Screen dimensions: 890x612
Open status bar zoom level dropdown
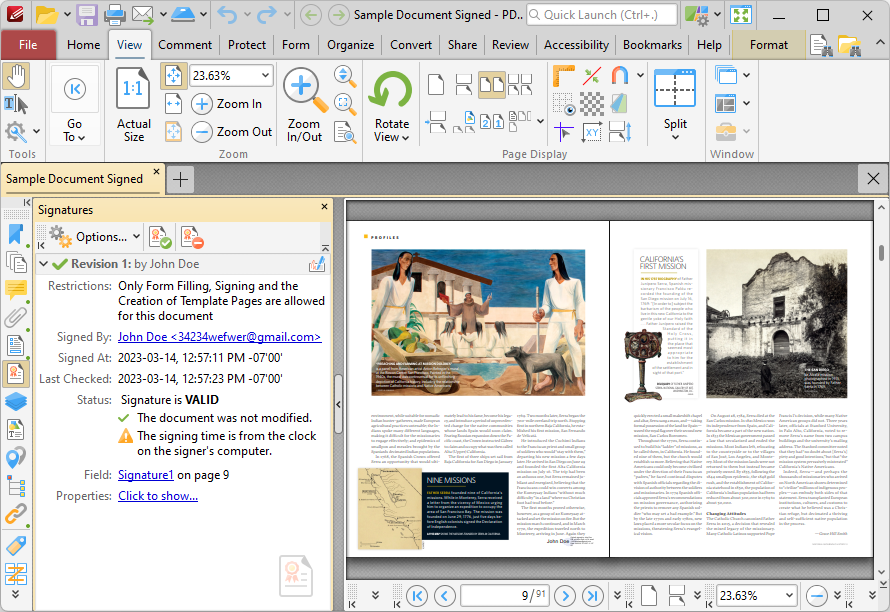click(x=790, y=596)
